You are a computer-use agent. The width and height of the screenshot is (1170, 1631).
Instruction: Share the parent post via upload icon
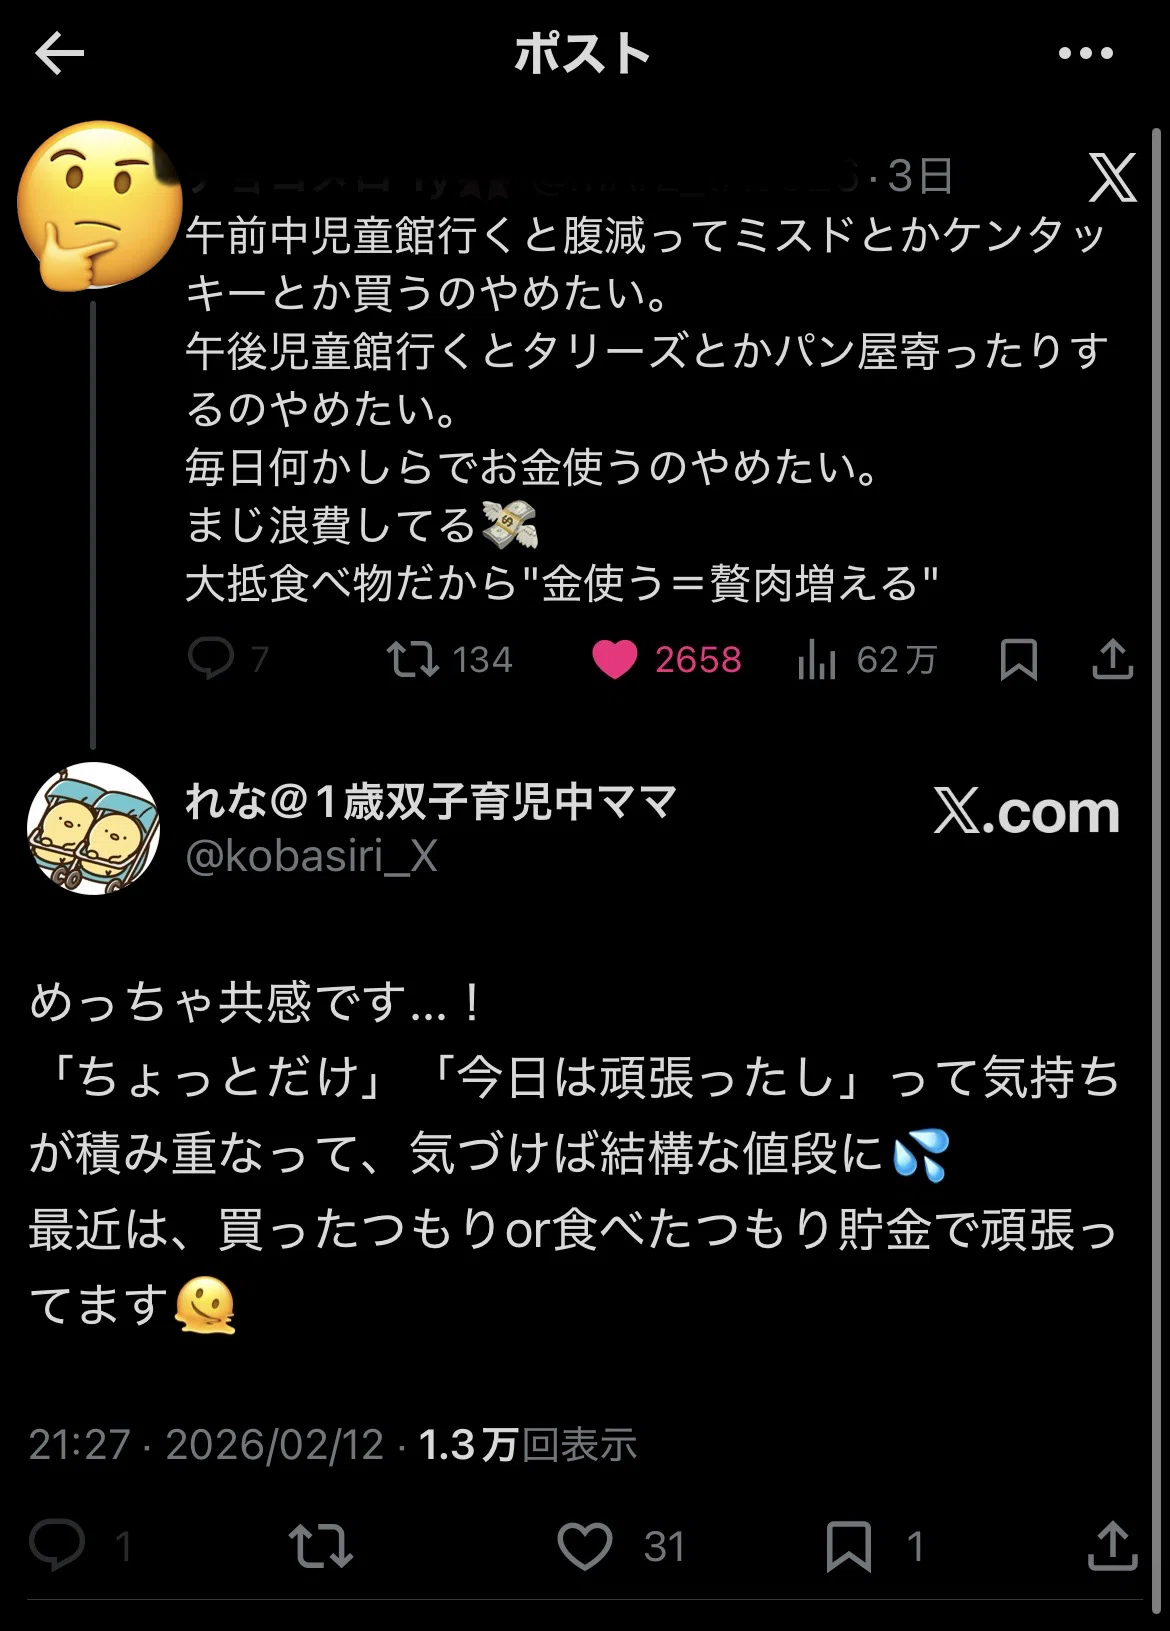pos(1112,659)
